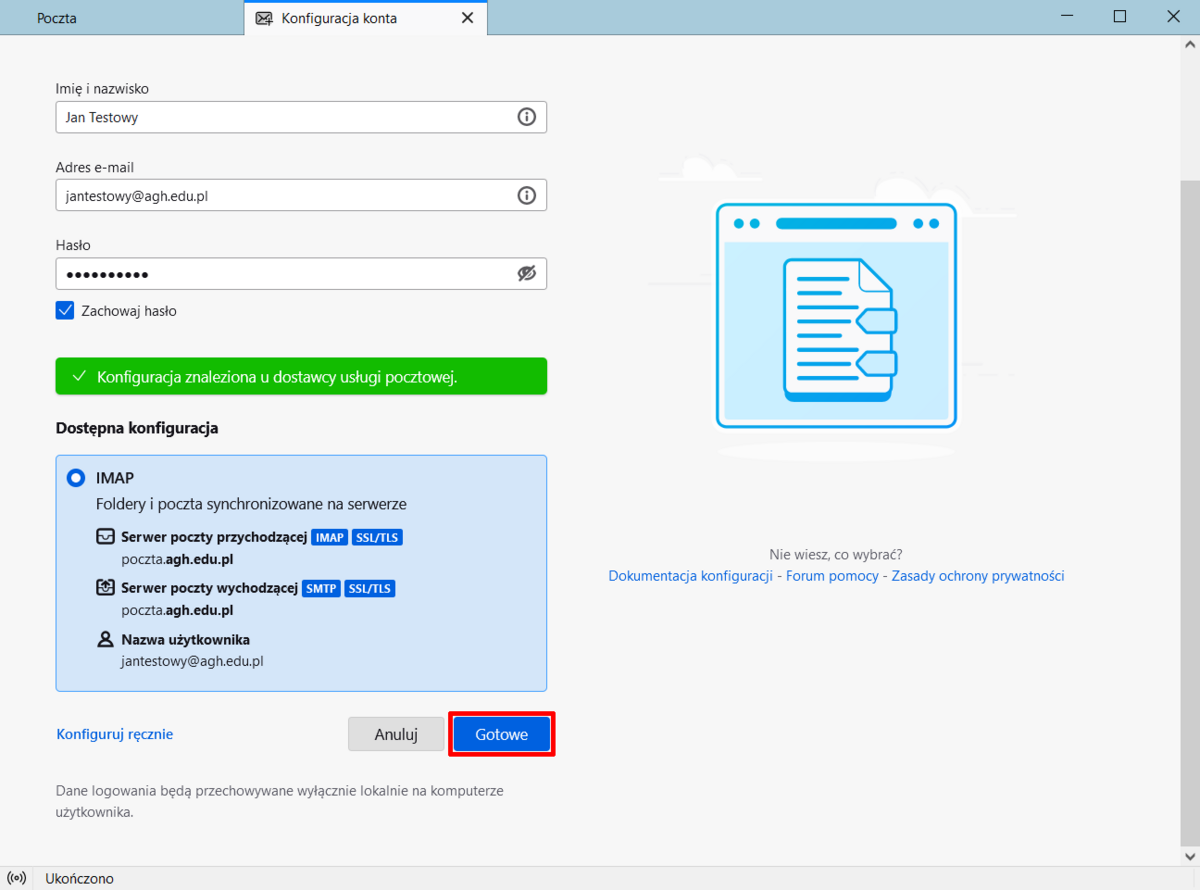The width and height of the screenshot is (1200, 890).
Task: Select the IMAP radio button
Action: point(76,478)
